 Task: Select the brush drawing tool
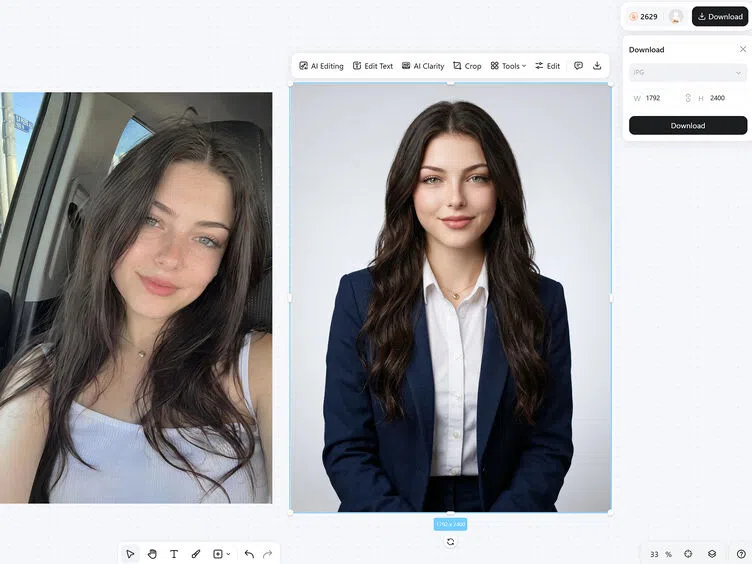point(196,554)
